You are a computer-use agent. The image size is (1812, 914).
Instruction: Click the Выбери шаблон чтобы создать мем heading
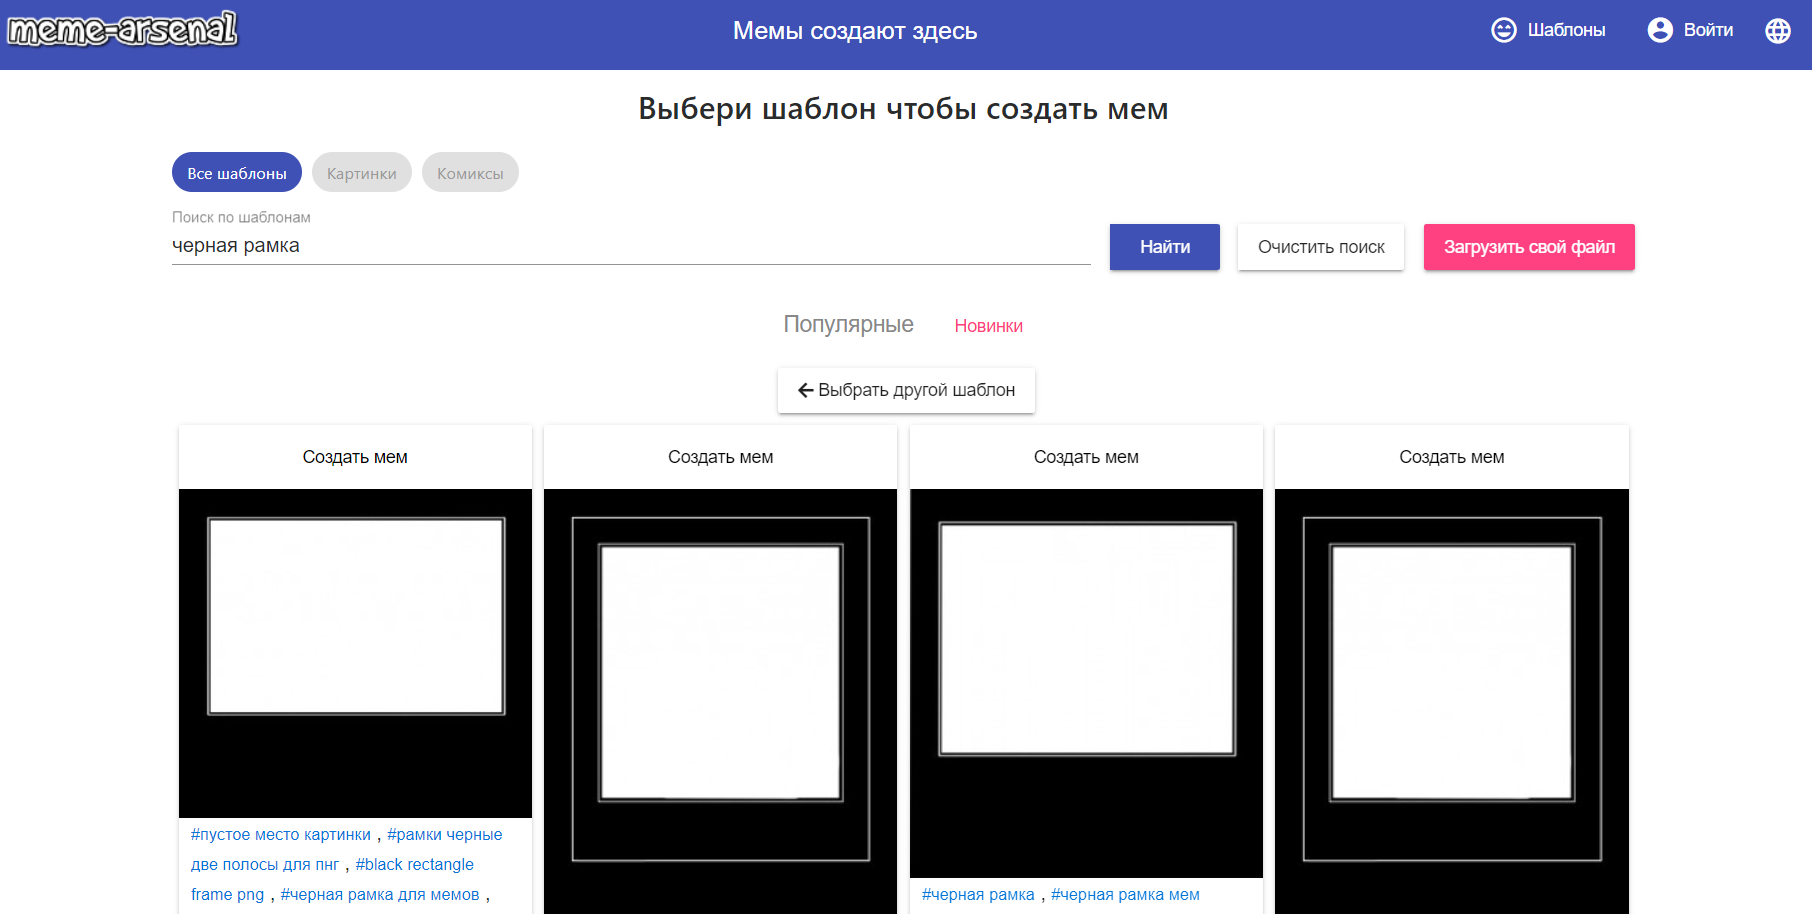tap(904, 109)
